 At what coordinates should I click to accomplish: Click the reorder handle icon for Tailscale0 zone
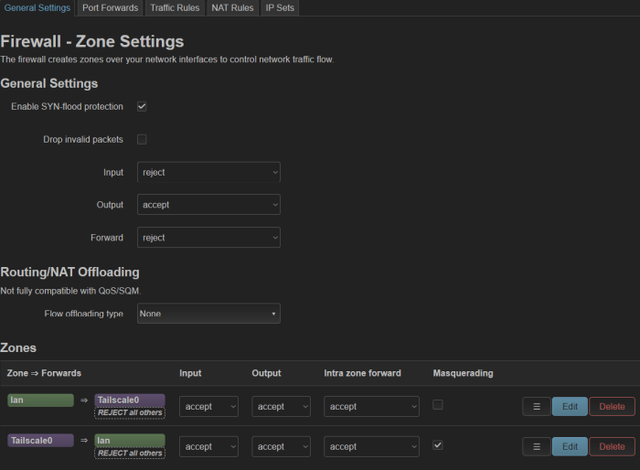tap(536, 447)
